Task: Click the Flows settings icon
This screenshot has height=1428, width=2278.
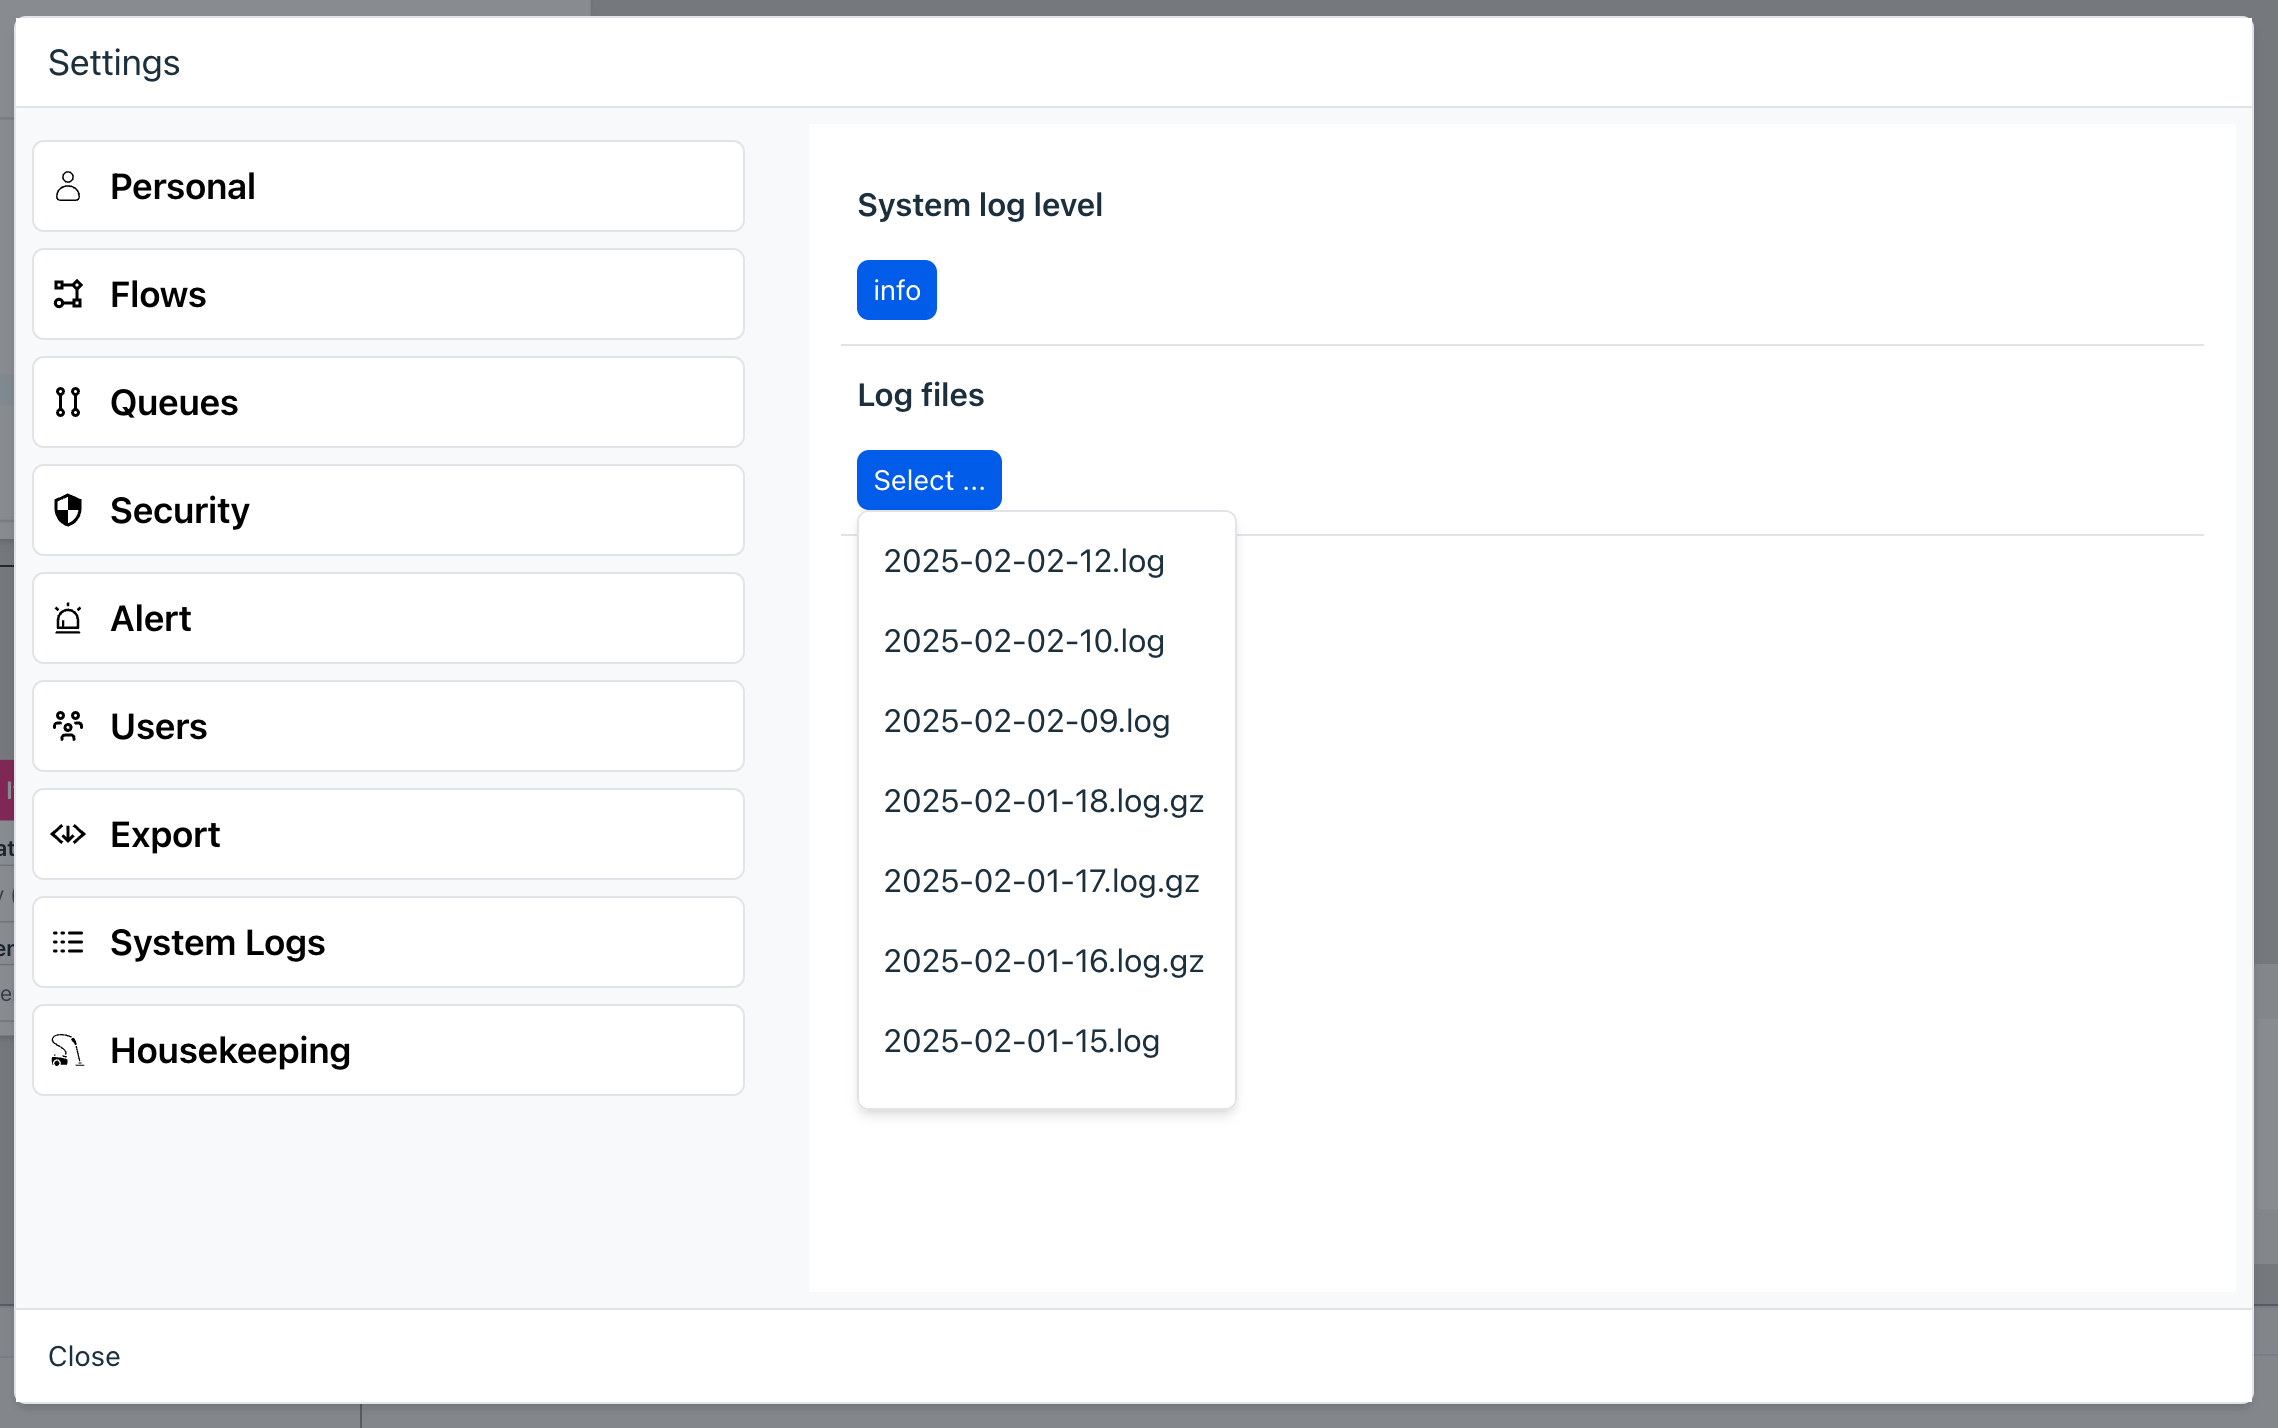Action: (x=69, y=293)
